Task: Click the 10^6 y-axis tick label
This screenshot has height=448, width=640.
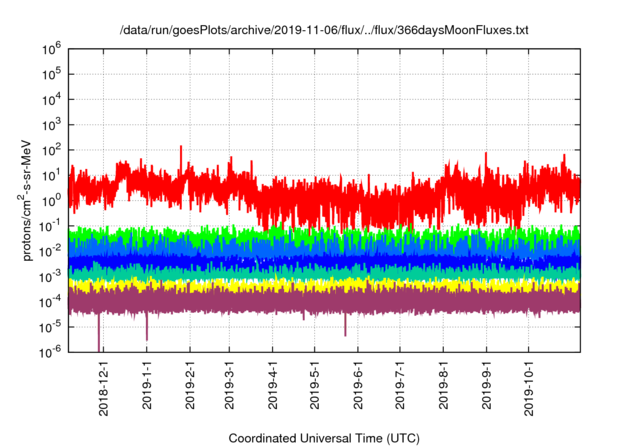Action: (x=52, y=49)
